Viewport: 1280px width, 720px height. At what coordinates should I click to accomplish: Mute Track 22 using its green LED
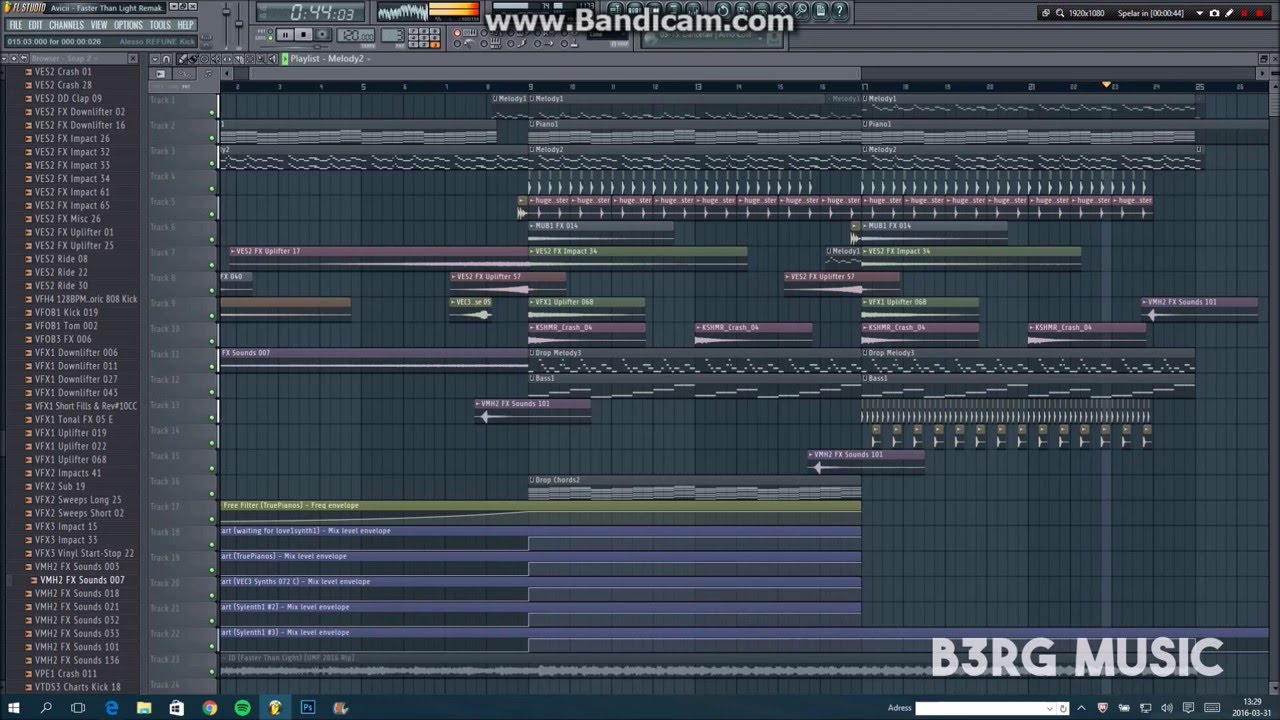click(212, 645)
